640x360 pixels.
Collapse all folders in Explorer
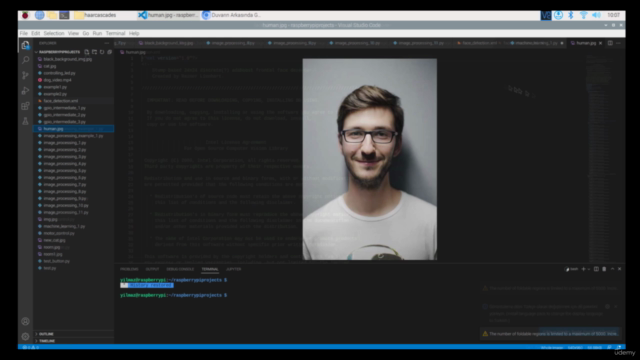(109, 52)
